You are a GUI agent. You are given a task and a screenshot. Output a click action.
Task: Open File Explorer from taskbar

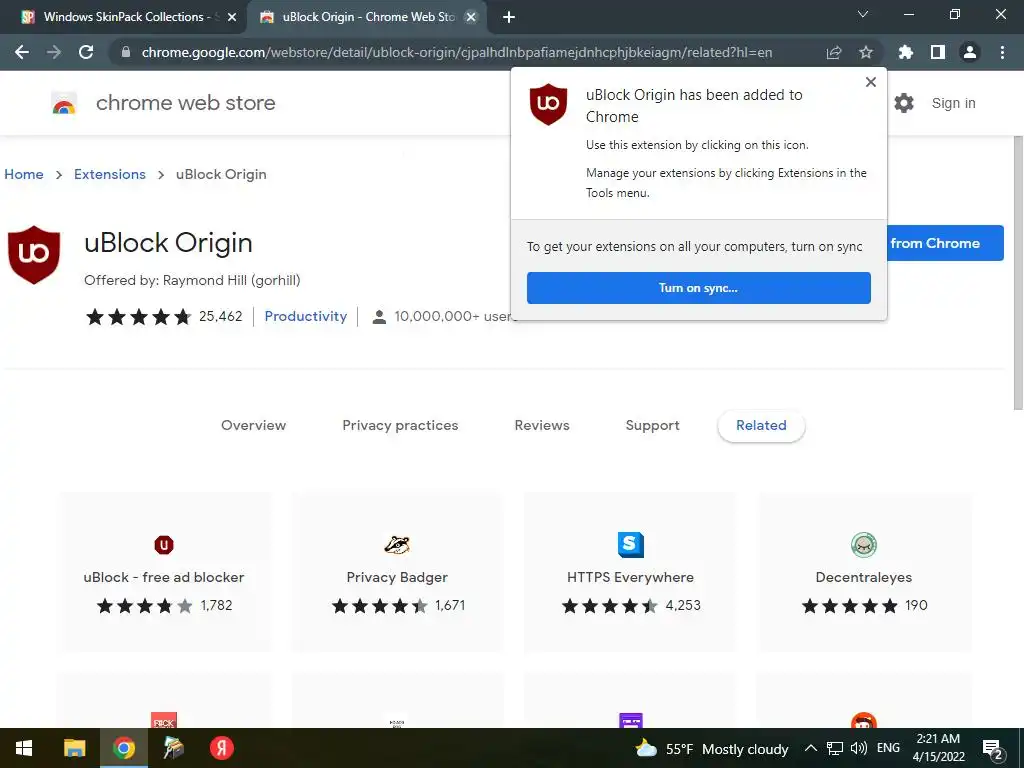click(74, 748)
